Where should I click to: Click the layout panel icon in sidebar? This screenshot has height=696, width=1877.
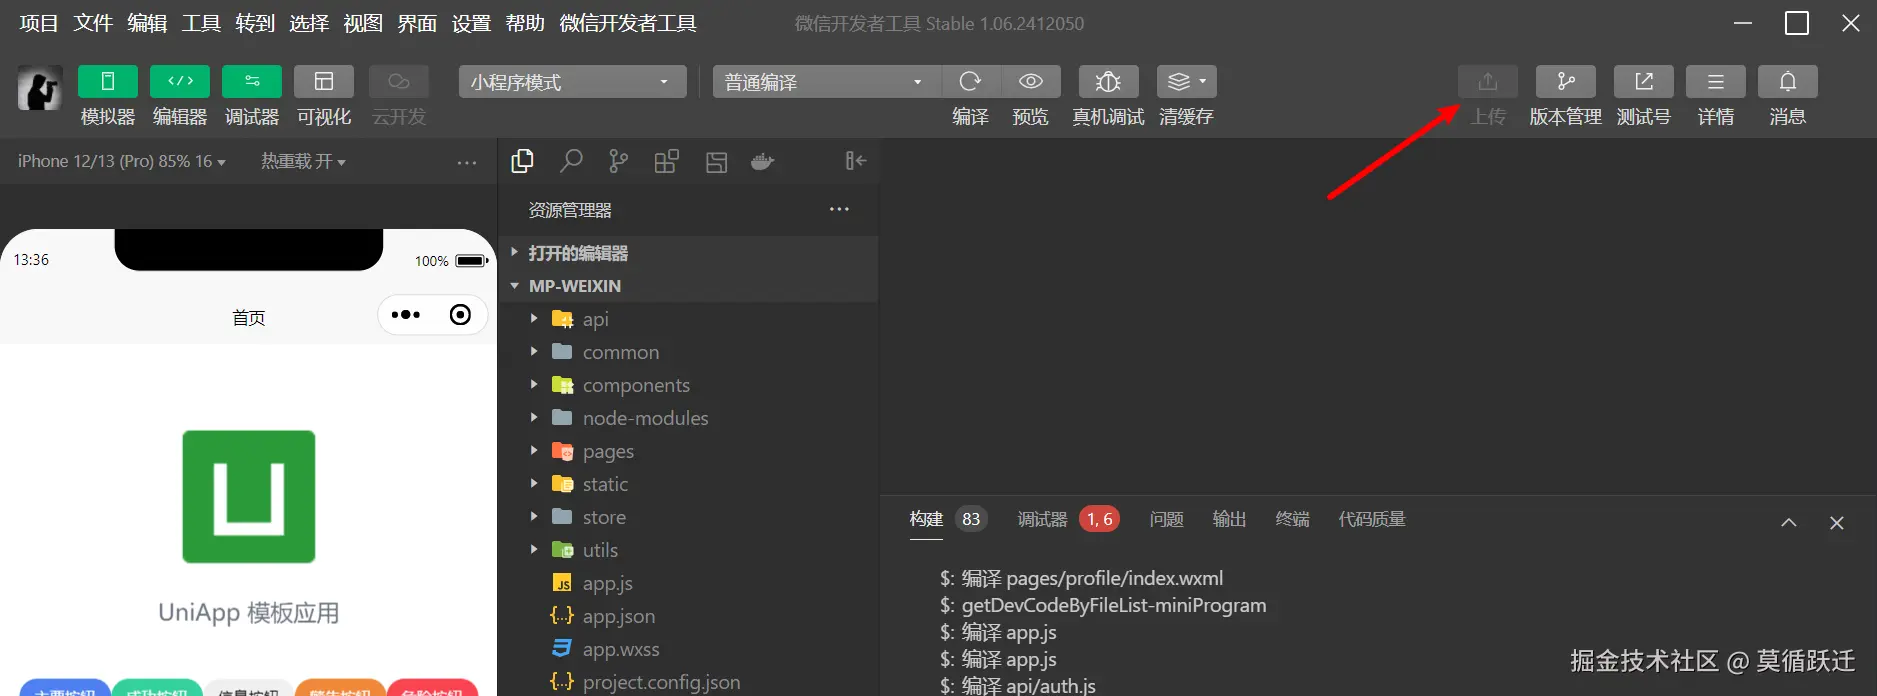pyautogui.click(x=716, y=162)
